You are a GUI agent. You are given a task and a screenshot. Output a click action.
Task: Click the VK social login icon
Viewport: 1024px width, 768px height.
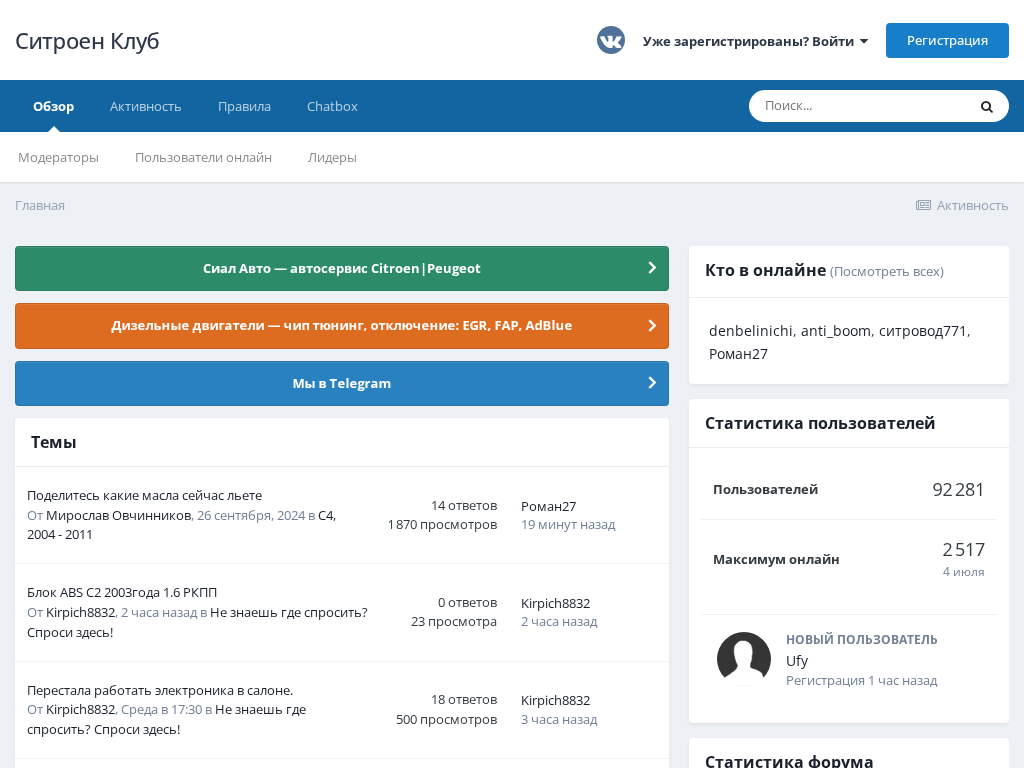pos(611,40)
